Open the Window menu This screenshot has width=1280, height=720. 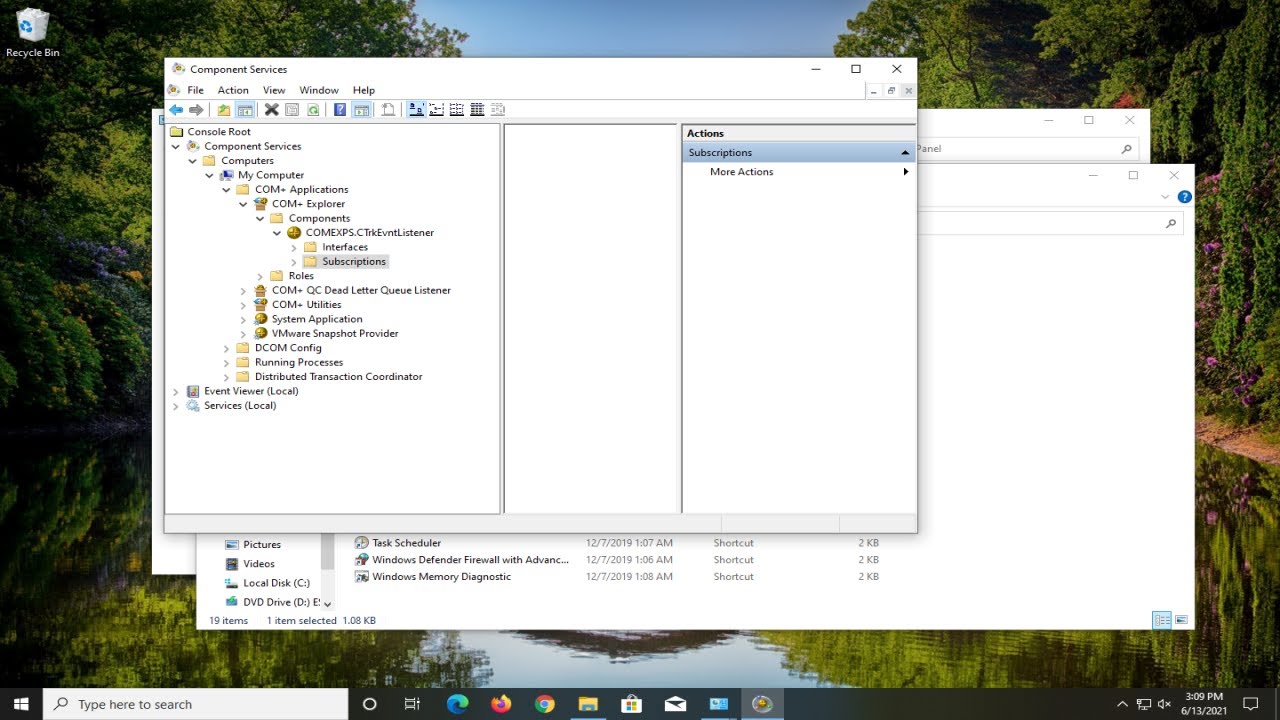(319, 90)
